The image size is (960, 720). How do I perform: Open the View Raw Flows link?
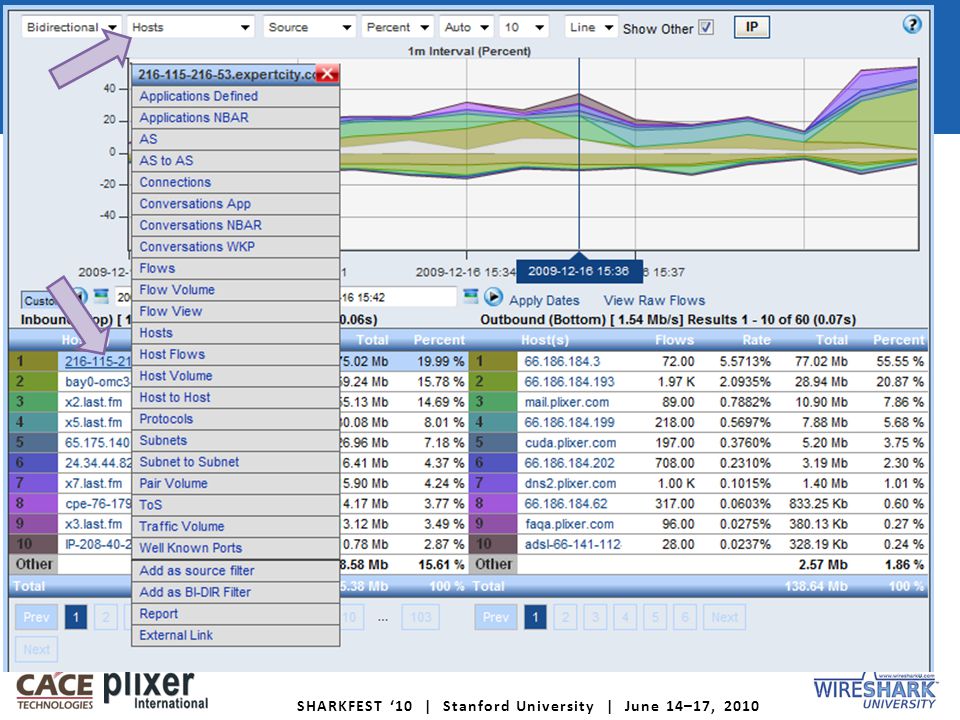click(654, 301)
